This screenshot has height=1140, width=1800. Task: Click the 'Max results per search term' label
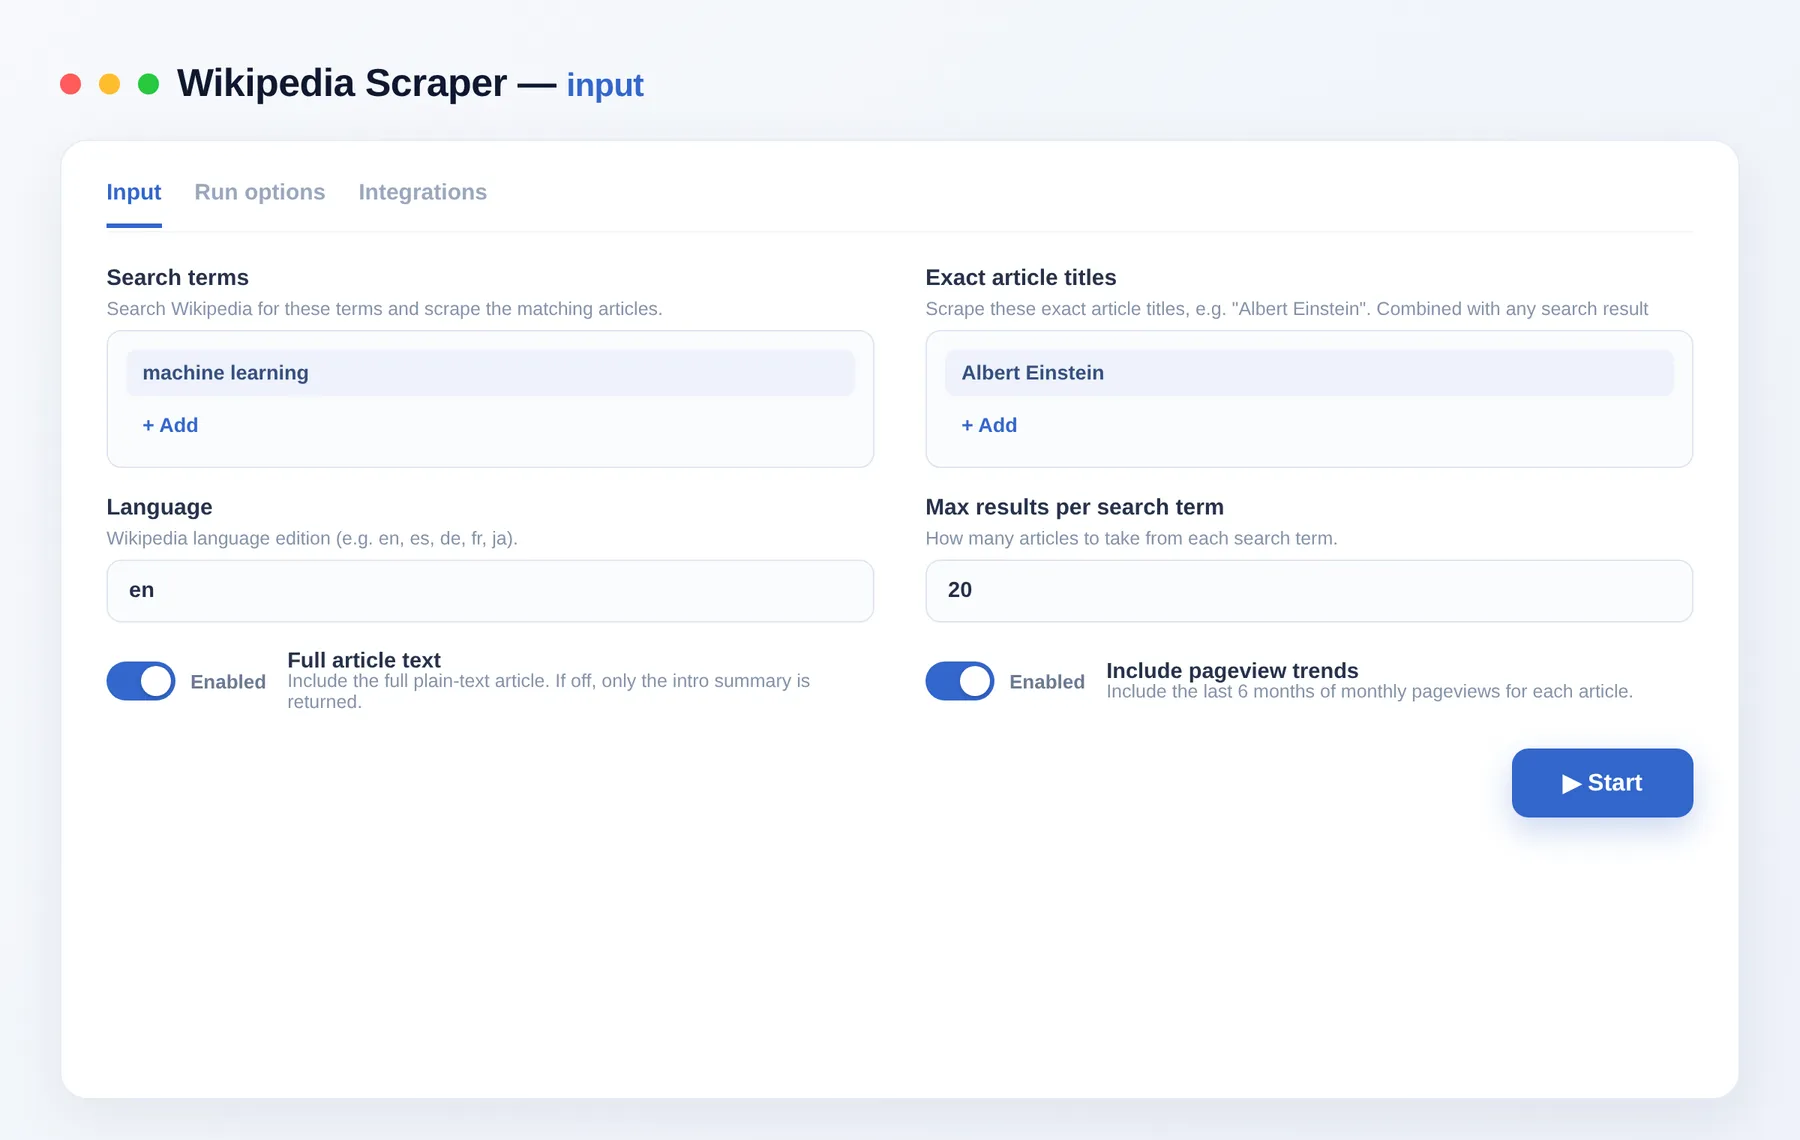[1075, 507]
